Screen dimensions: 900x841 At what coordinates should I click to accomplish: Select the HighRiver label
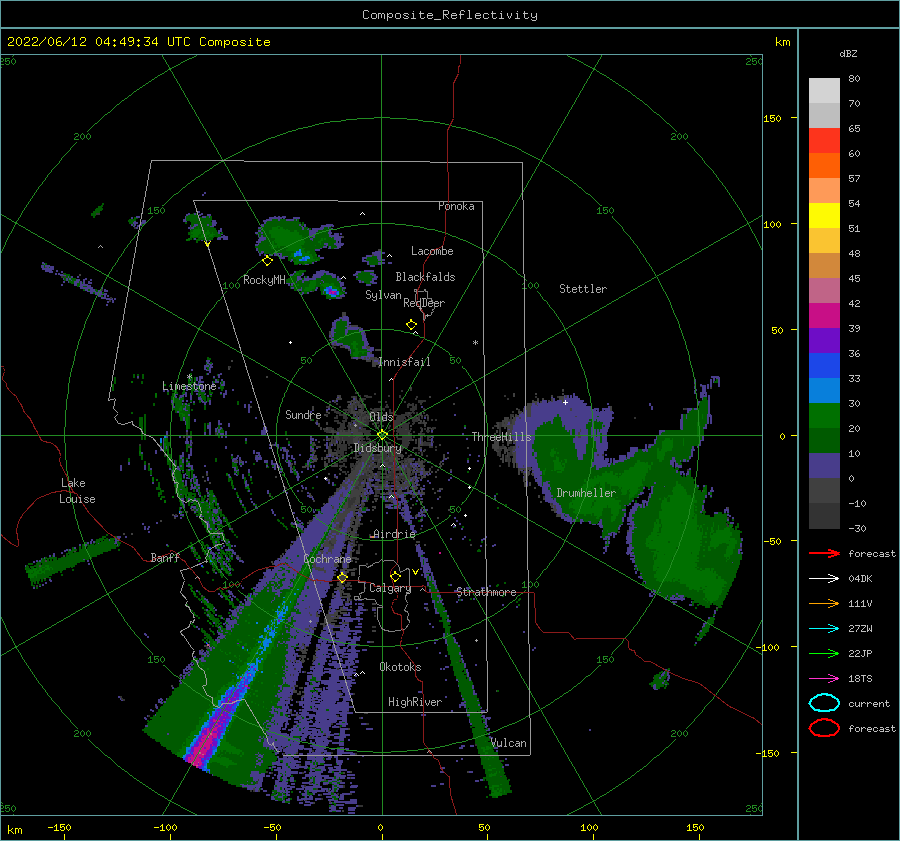(415, 702)
